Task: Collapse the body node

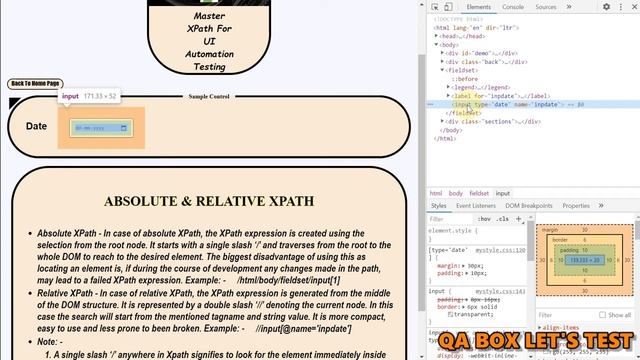Action: (x=436, y=44)
